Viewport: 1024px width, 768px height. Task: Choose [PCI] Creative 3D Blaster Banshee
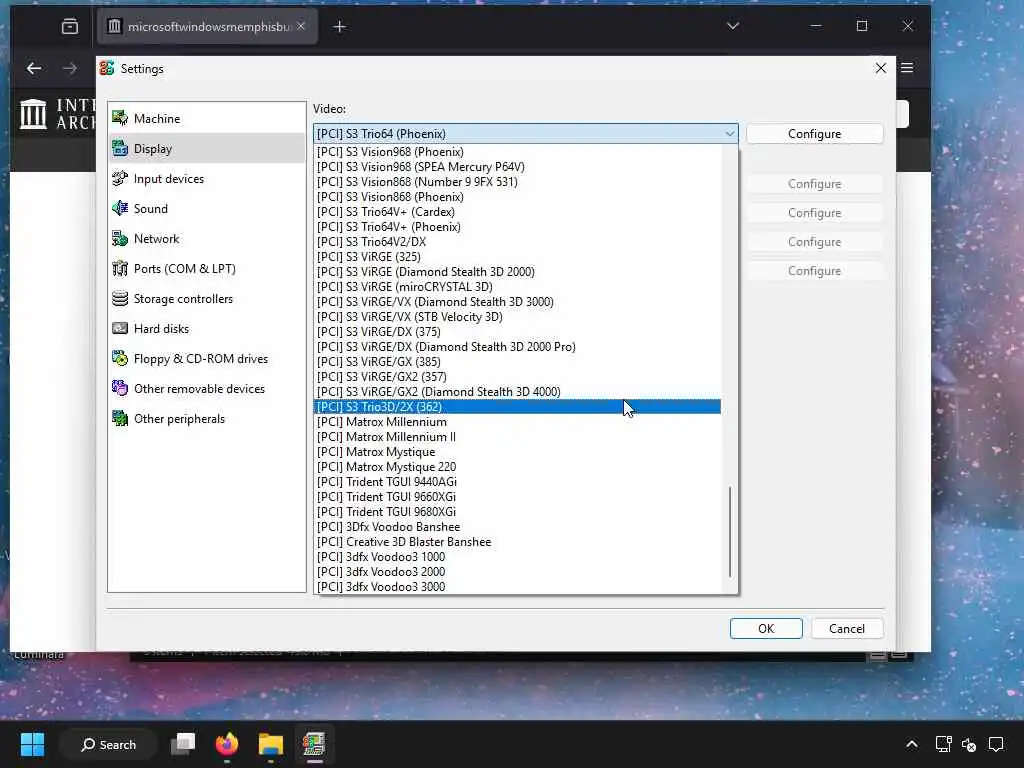[x=517, y=542]
